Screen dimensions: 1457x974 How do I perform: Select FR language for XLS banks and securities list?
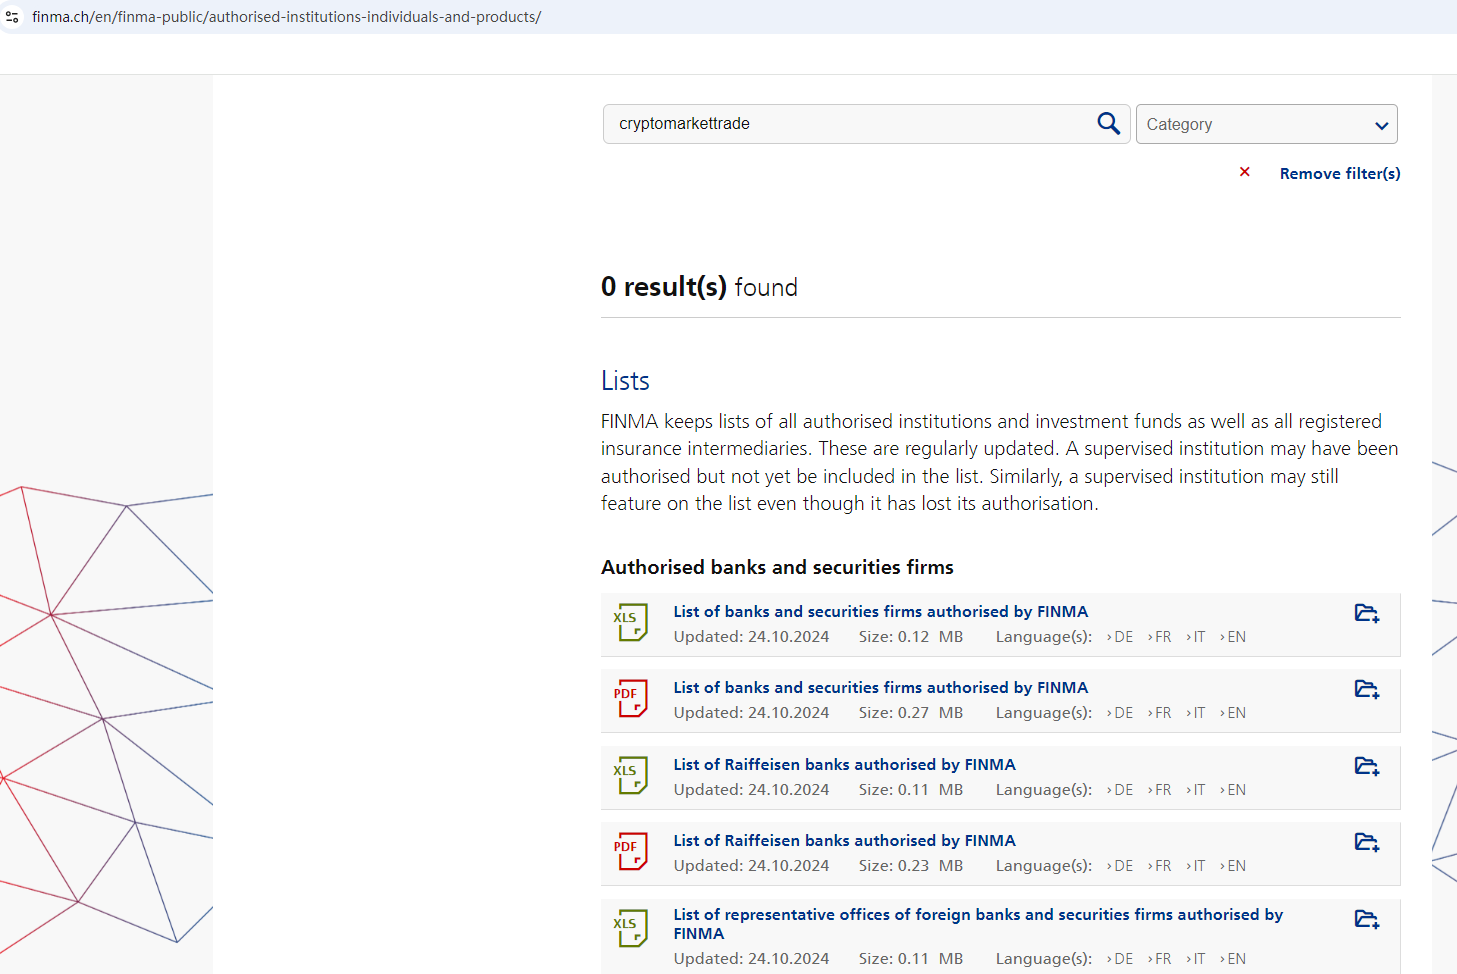1160,637
